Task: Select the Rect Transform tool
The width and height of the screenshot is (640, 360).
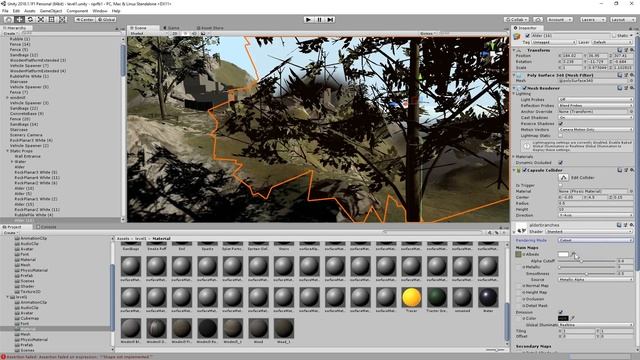Action: pos(51,19)
